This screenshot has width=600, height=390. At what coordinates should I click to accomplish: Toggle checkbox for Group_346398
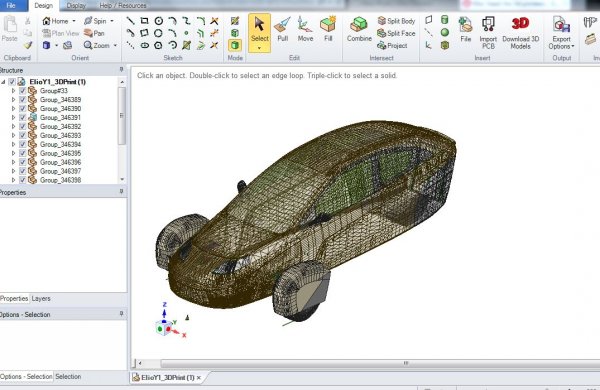(x=23, y=180)
